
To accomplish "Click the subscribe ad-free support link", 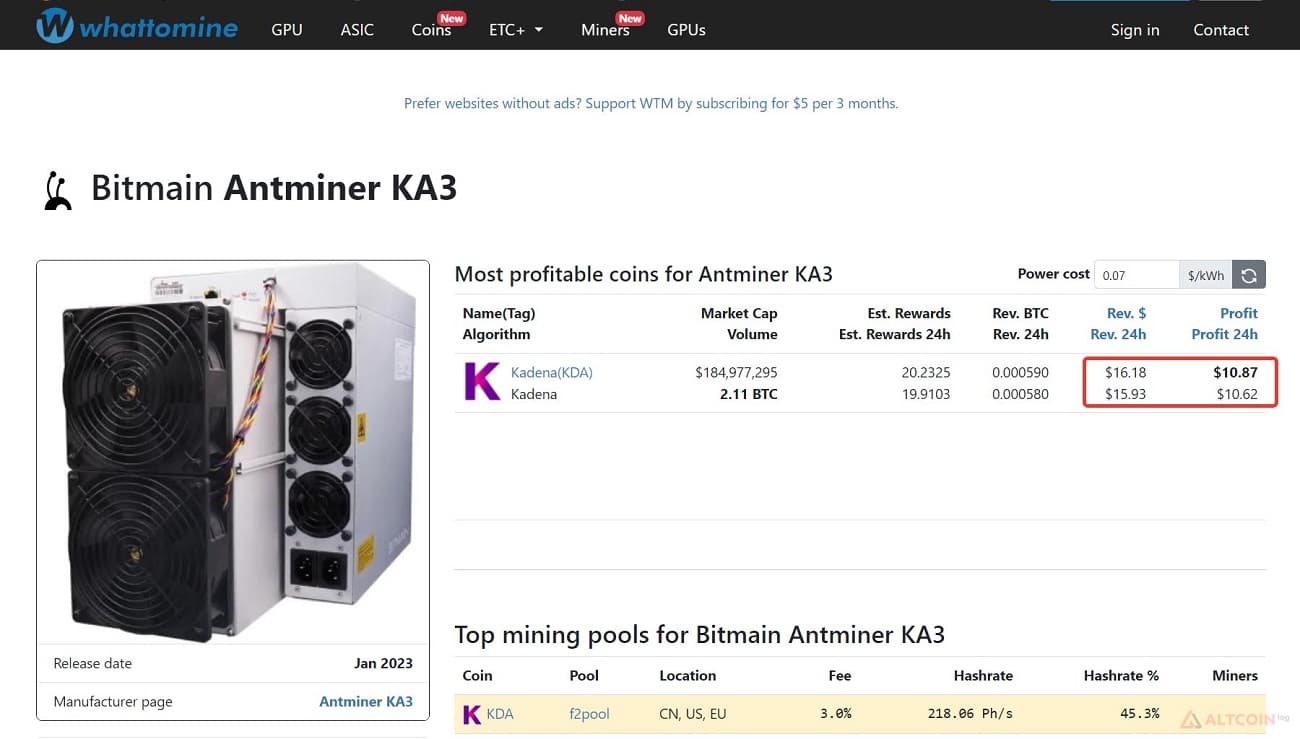I will [x=651, y=103].
